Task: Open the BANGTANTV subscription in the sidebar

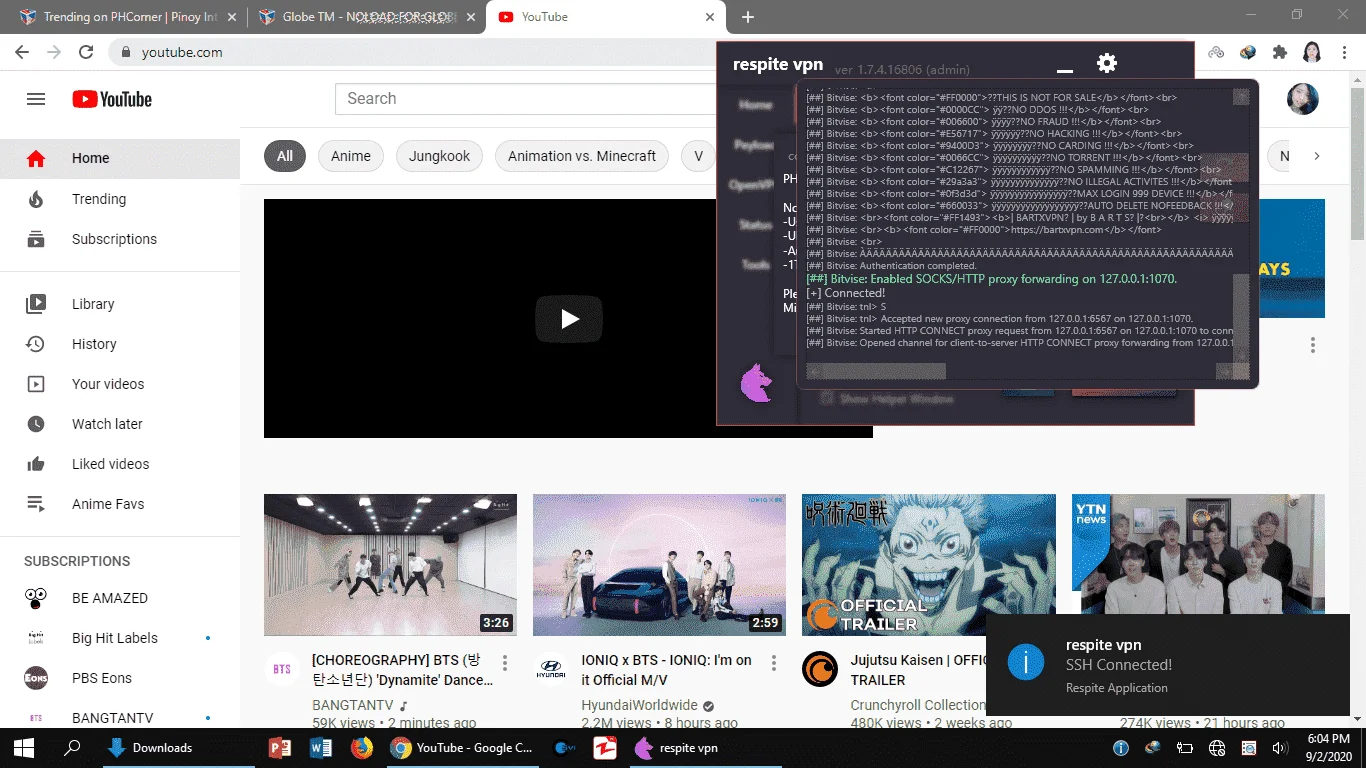Action: [120, 718]
